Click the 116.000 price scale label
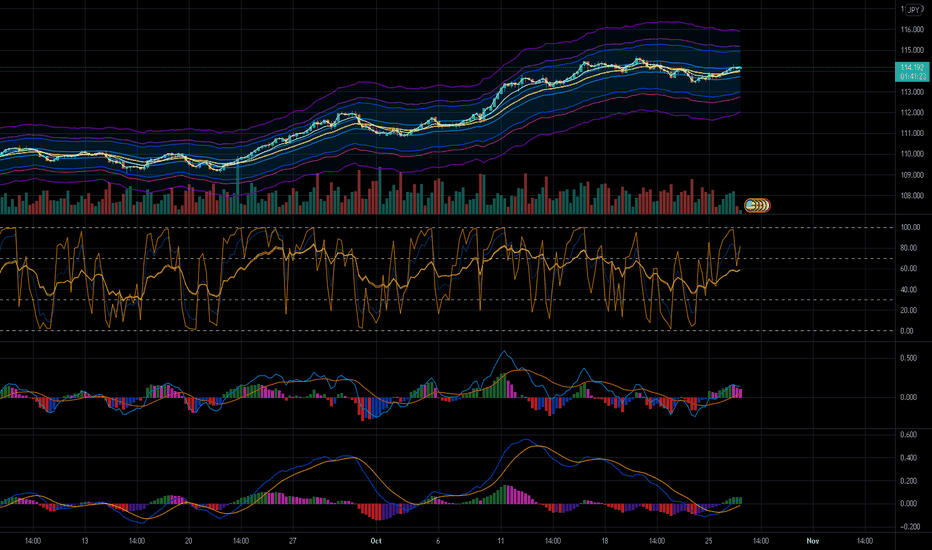The image size is (932, 550). tap(912, 30)
